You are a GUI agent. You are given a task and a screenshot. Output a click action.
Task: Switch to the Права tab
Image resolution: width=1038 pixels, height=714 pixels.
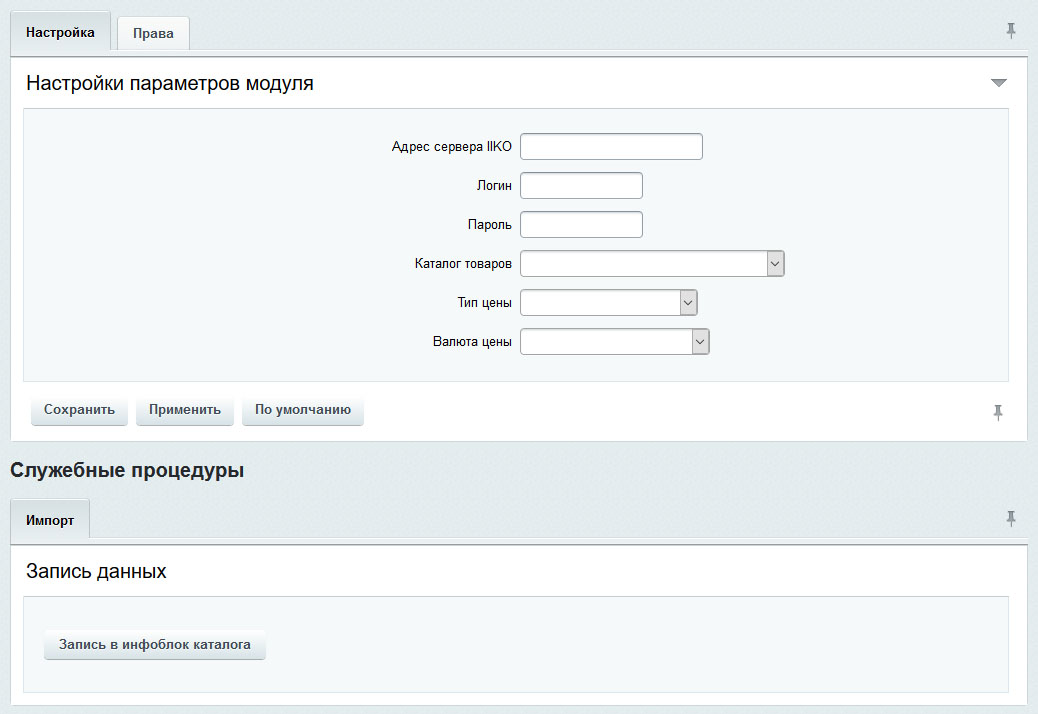pyautogui.click(x=153, y=34)
